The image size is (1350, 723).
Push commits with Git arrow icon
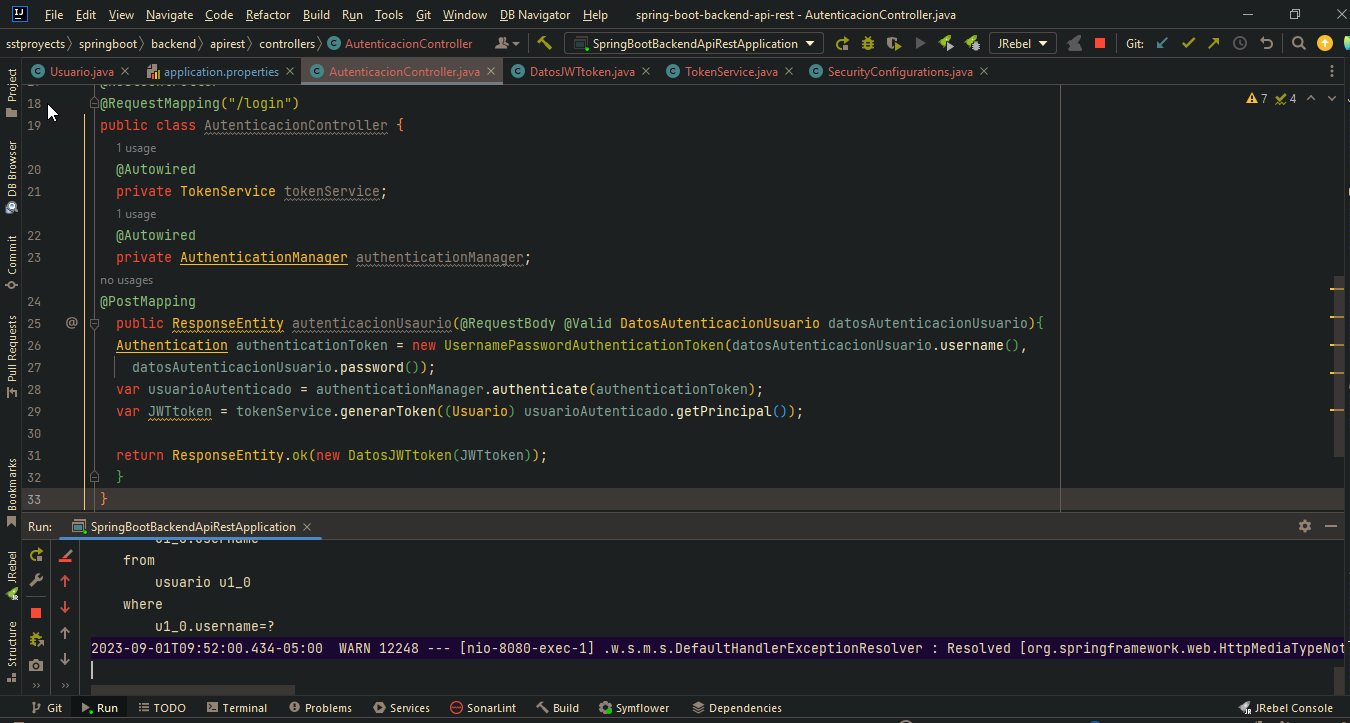coord(1214,43)
